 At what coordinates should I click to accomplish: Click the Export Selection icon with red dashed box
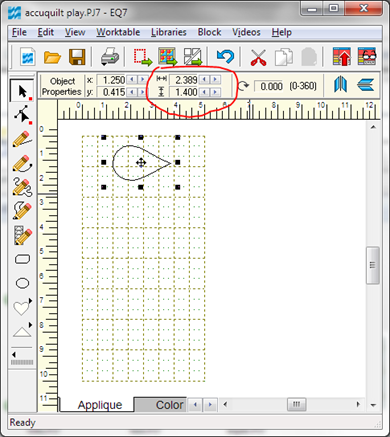(x=143, y=57)
